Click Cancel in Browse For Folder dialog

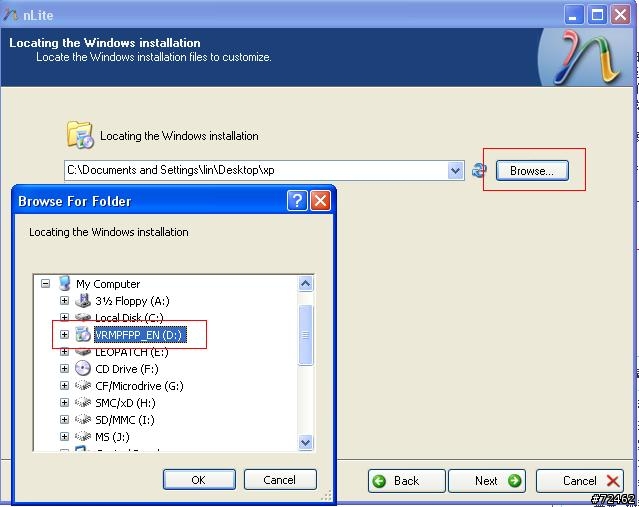coord(280,480)
